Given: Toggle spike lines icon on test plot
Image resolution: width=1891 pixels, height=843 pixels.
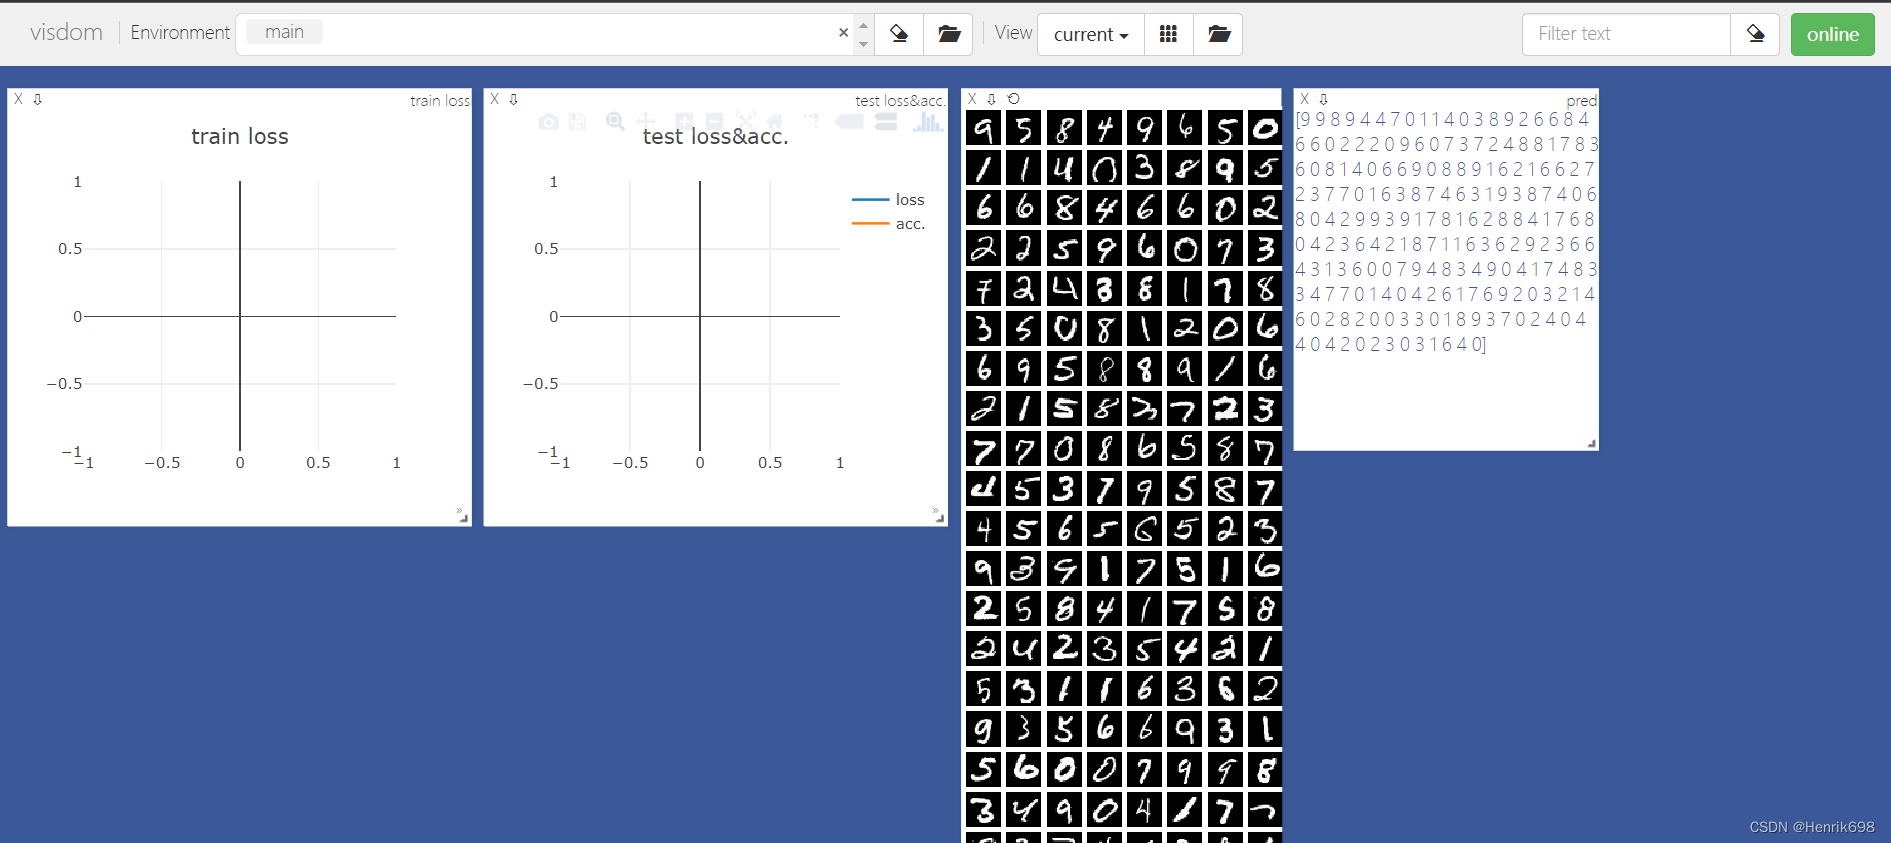Looking at the screenshot, I should coord(812,122).
